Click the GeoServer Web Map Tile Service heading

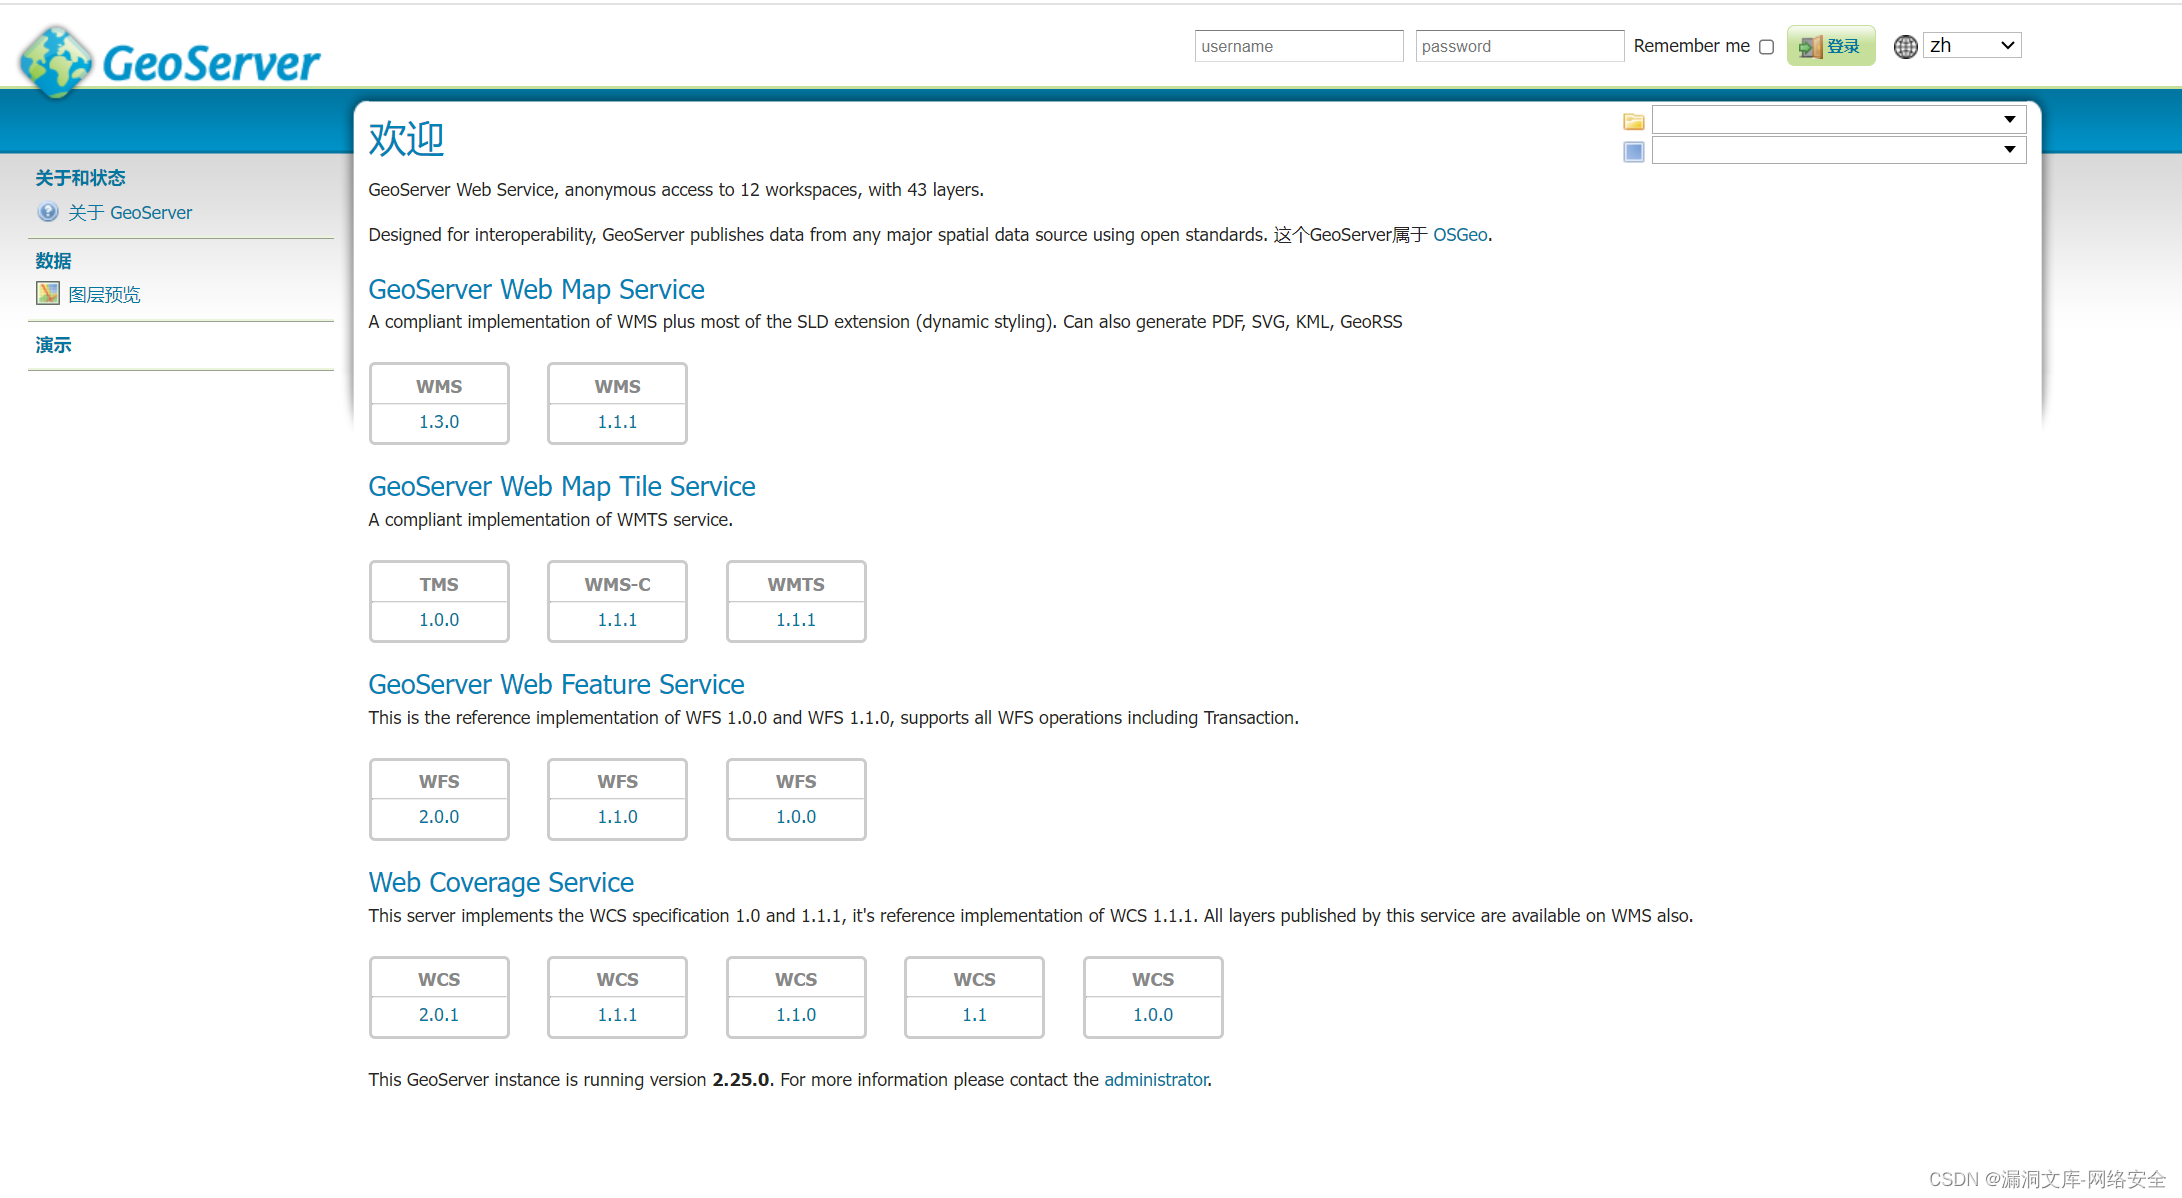click(x=562, y=486)
